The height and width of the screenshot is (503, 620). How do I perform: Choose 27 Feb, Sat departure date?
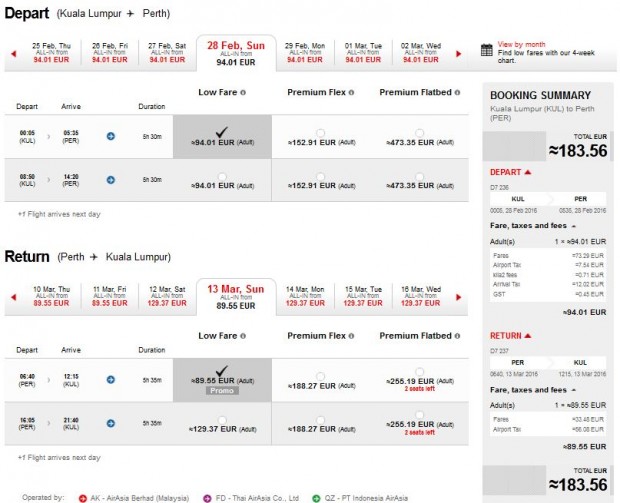tap(167, 53)
